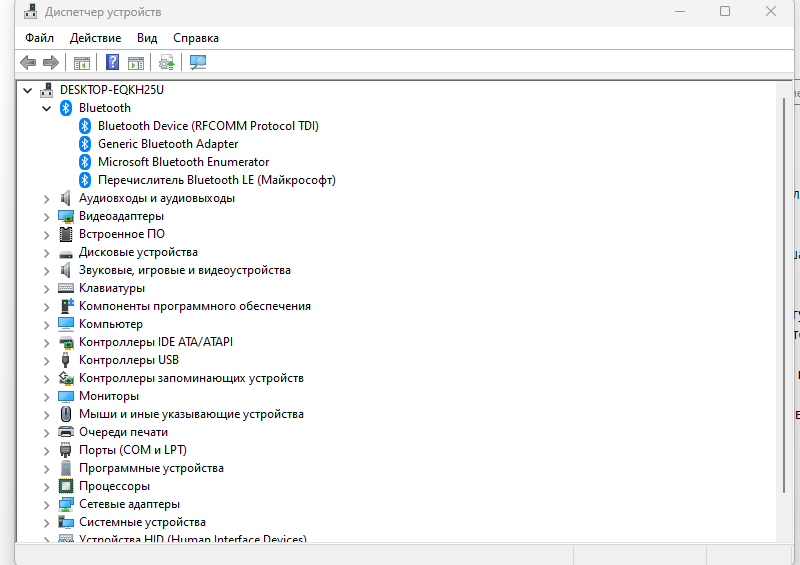Image resolution: width=800 pixels, height=565 pixels.
Task: Expand the Видеоадаптеры category
Action: 46,217
